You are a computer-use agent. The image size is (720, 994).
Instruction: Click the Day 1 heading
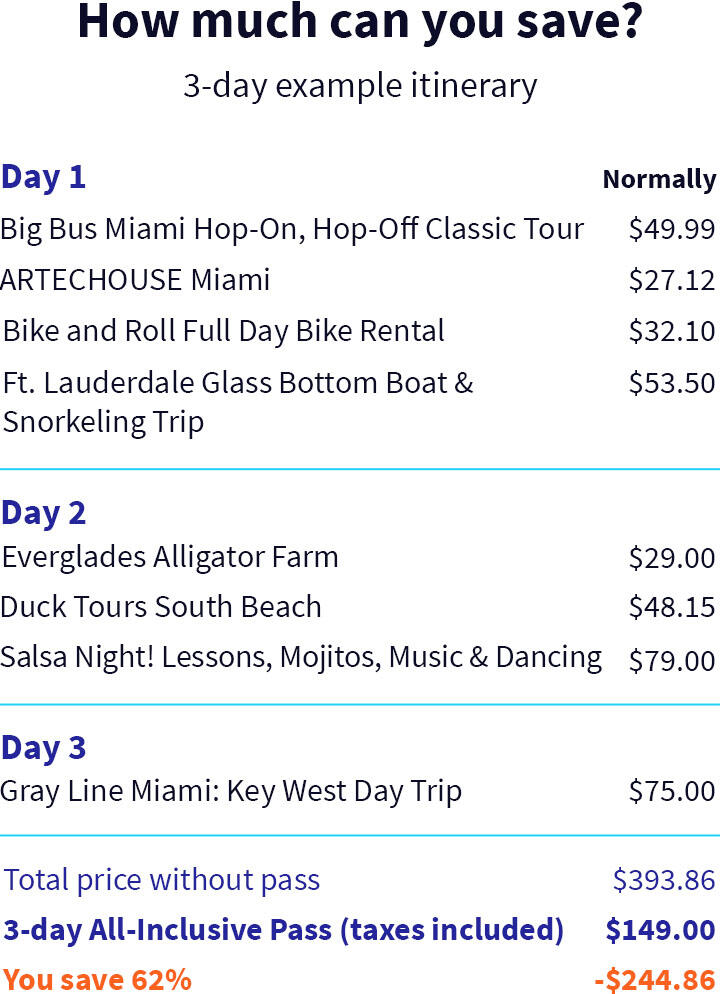click(x=43, y=178)
